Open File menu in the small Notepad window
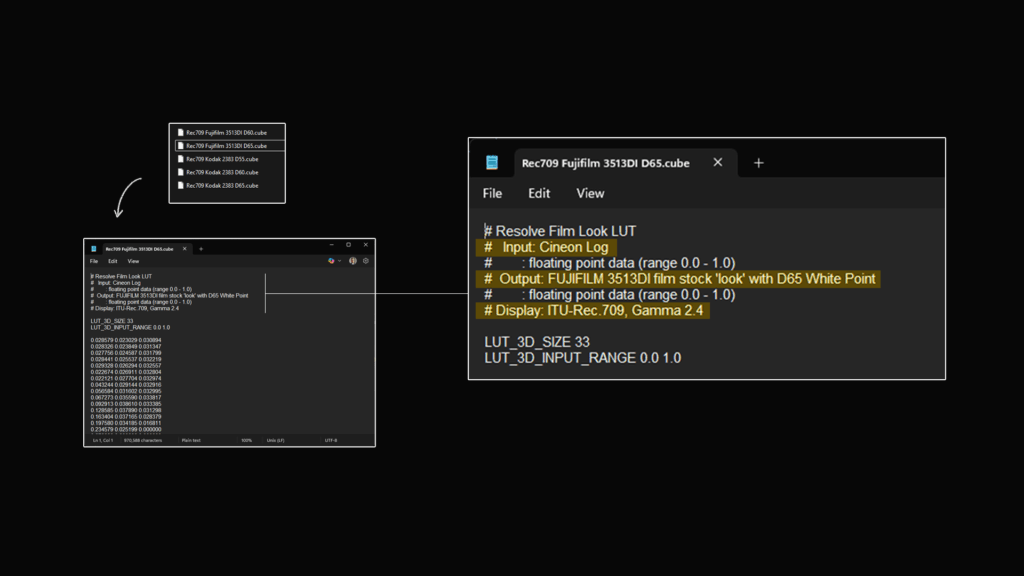This screenshot has height=576, width=1024. point(94,261)
